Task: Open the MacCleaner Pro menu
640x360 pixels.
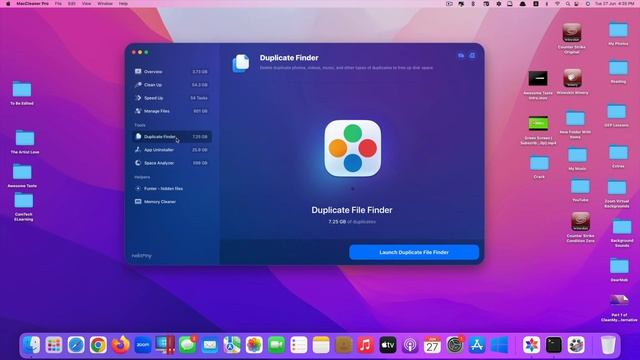Action: 32,4
